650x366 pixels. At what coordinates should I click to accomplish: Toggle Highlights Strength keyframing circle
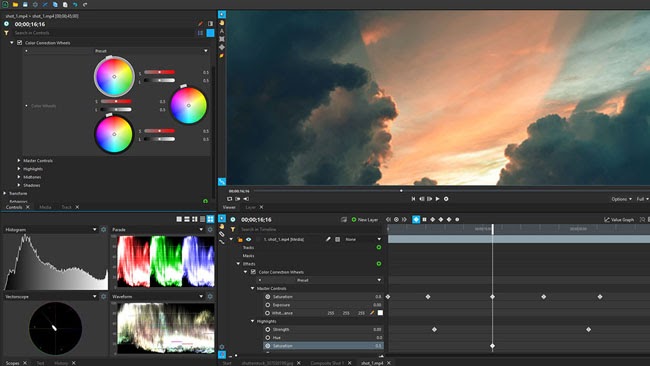pos(268,330)
